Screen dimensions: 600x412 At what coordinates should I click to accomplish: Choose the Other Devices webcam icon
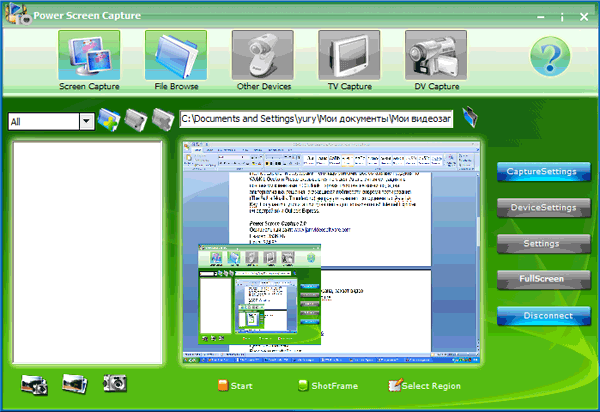(262, 55)
